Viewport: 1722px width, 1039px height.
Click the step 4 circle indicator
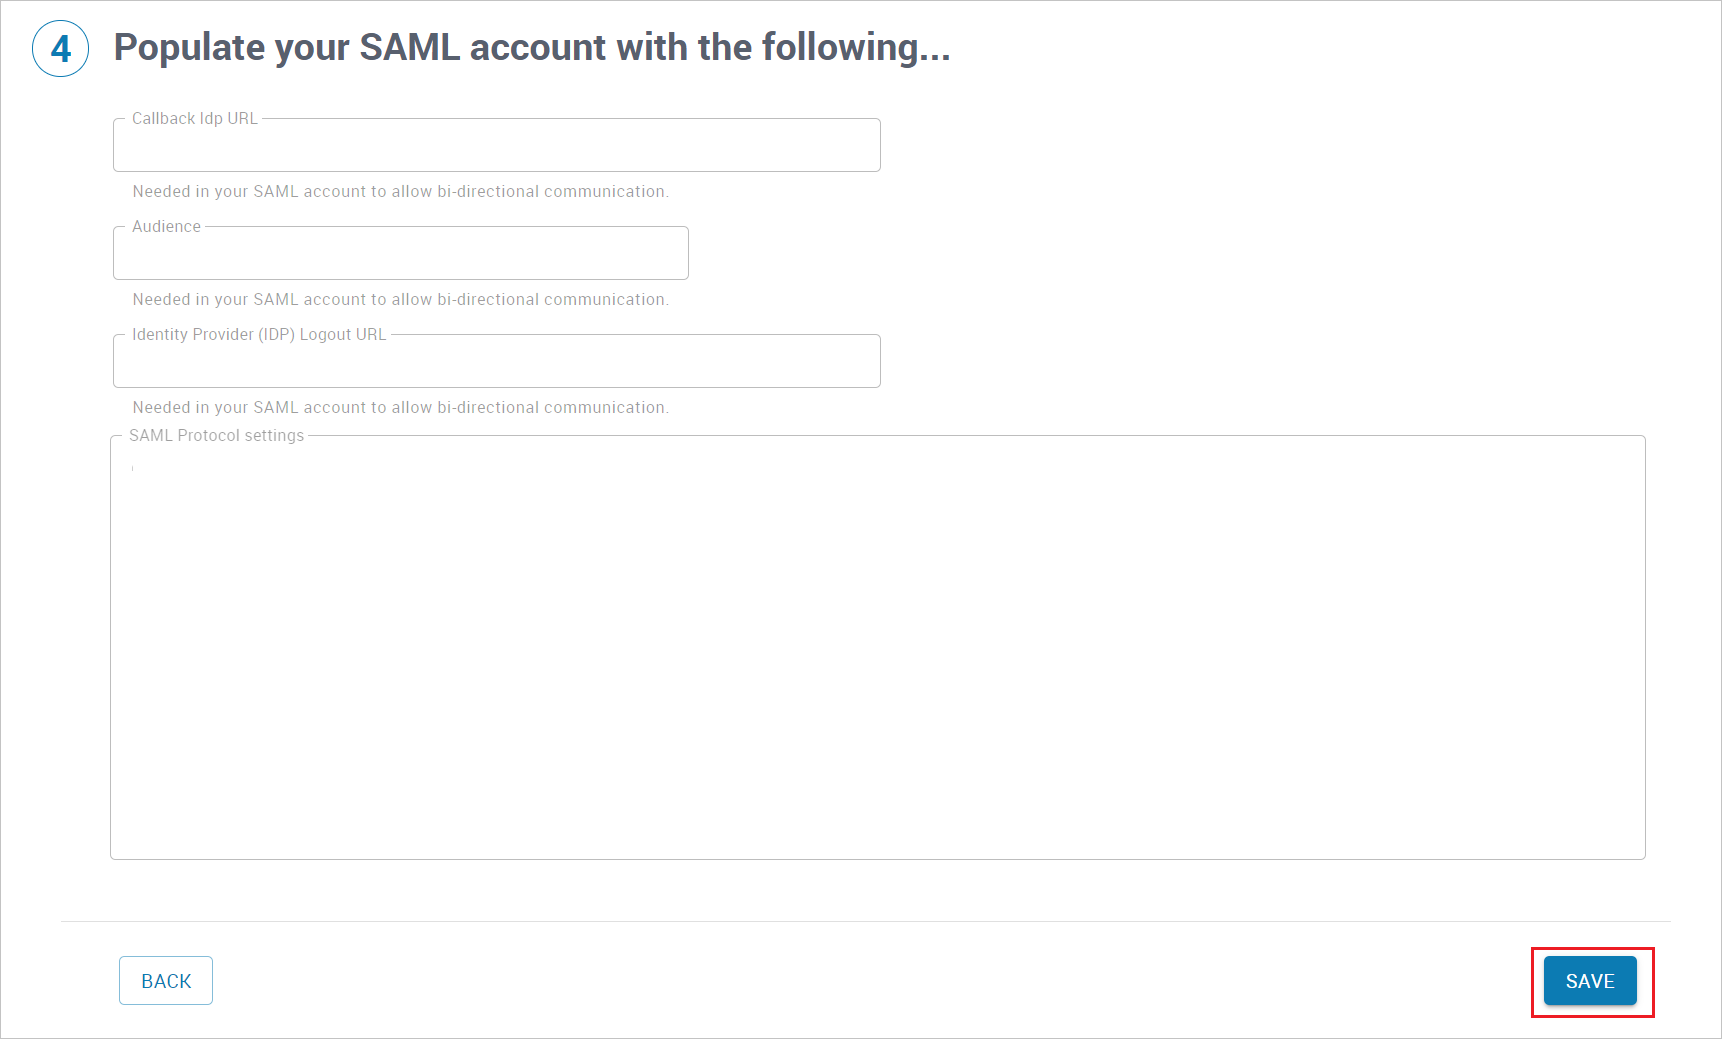coord(60,47)
